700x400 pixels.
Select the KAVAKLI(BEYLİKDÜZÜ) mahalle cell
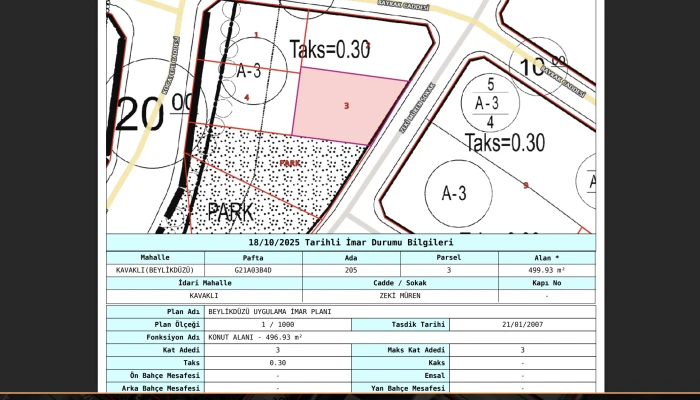click(155, 270)
